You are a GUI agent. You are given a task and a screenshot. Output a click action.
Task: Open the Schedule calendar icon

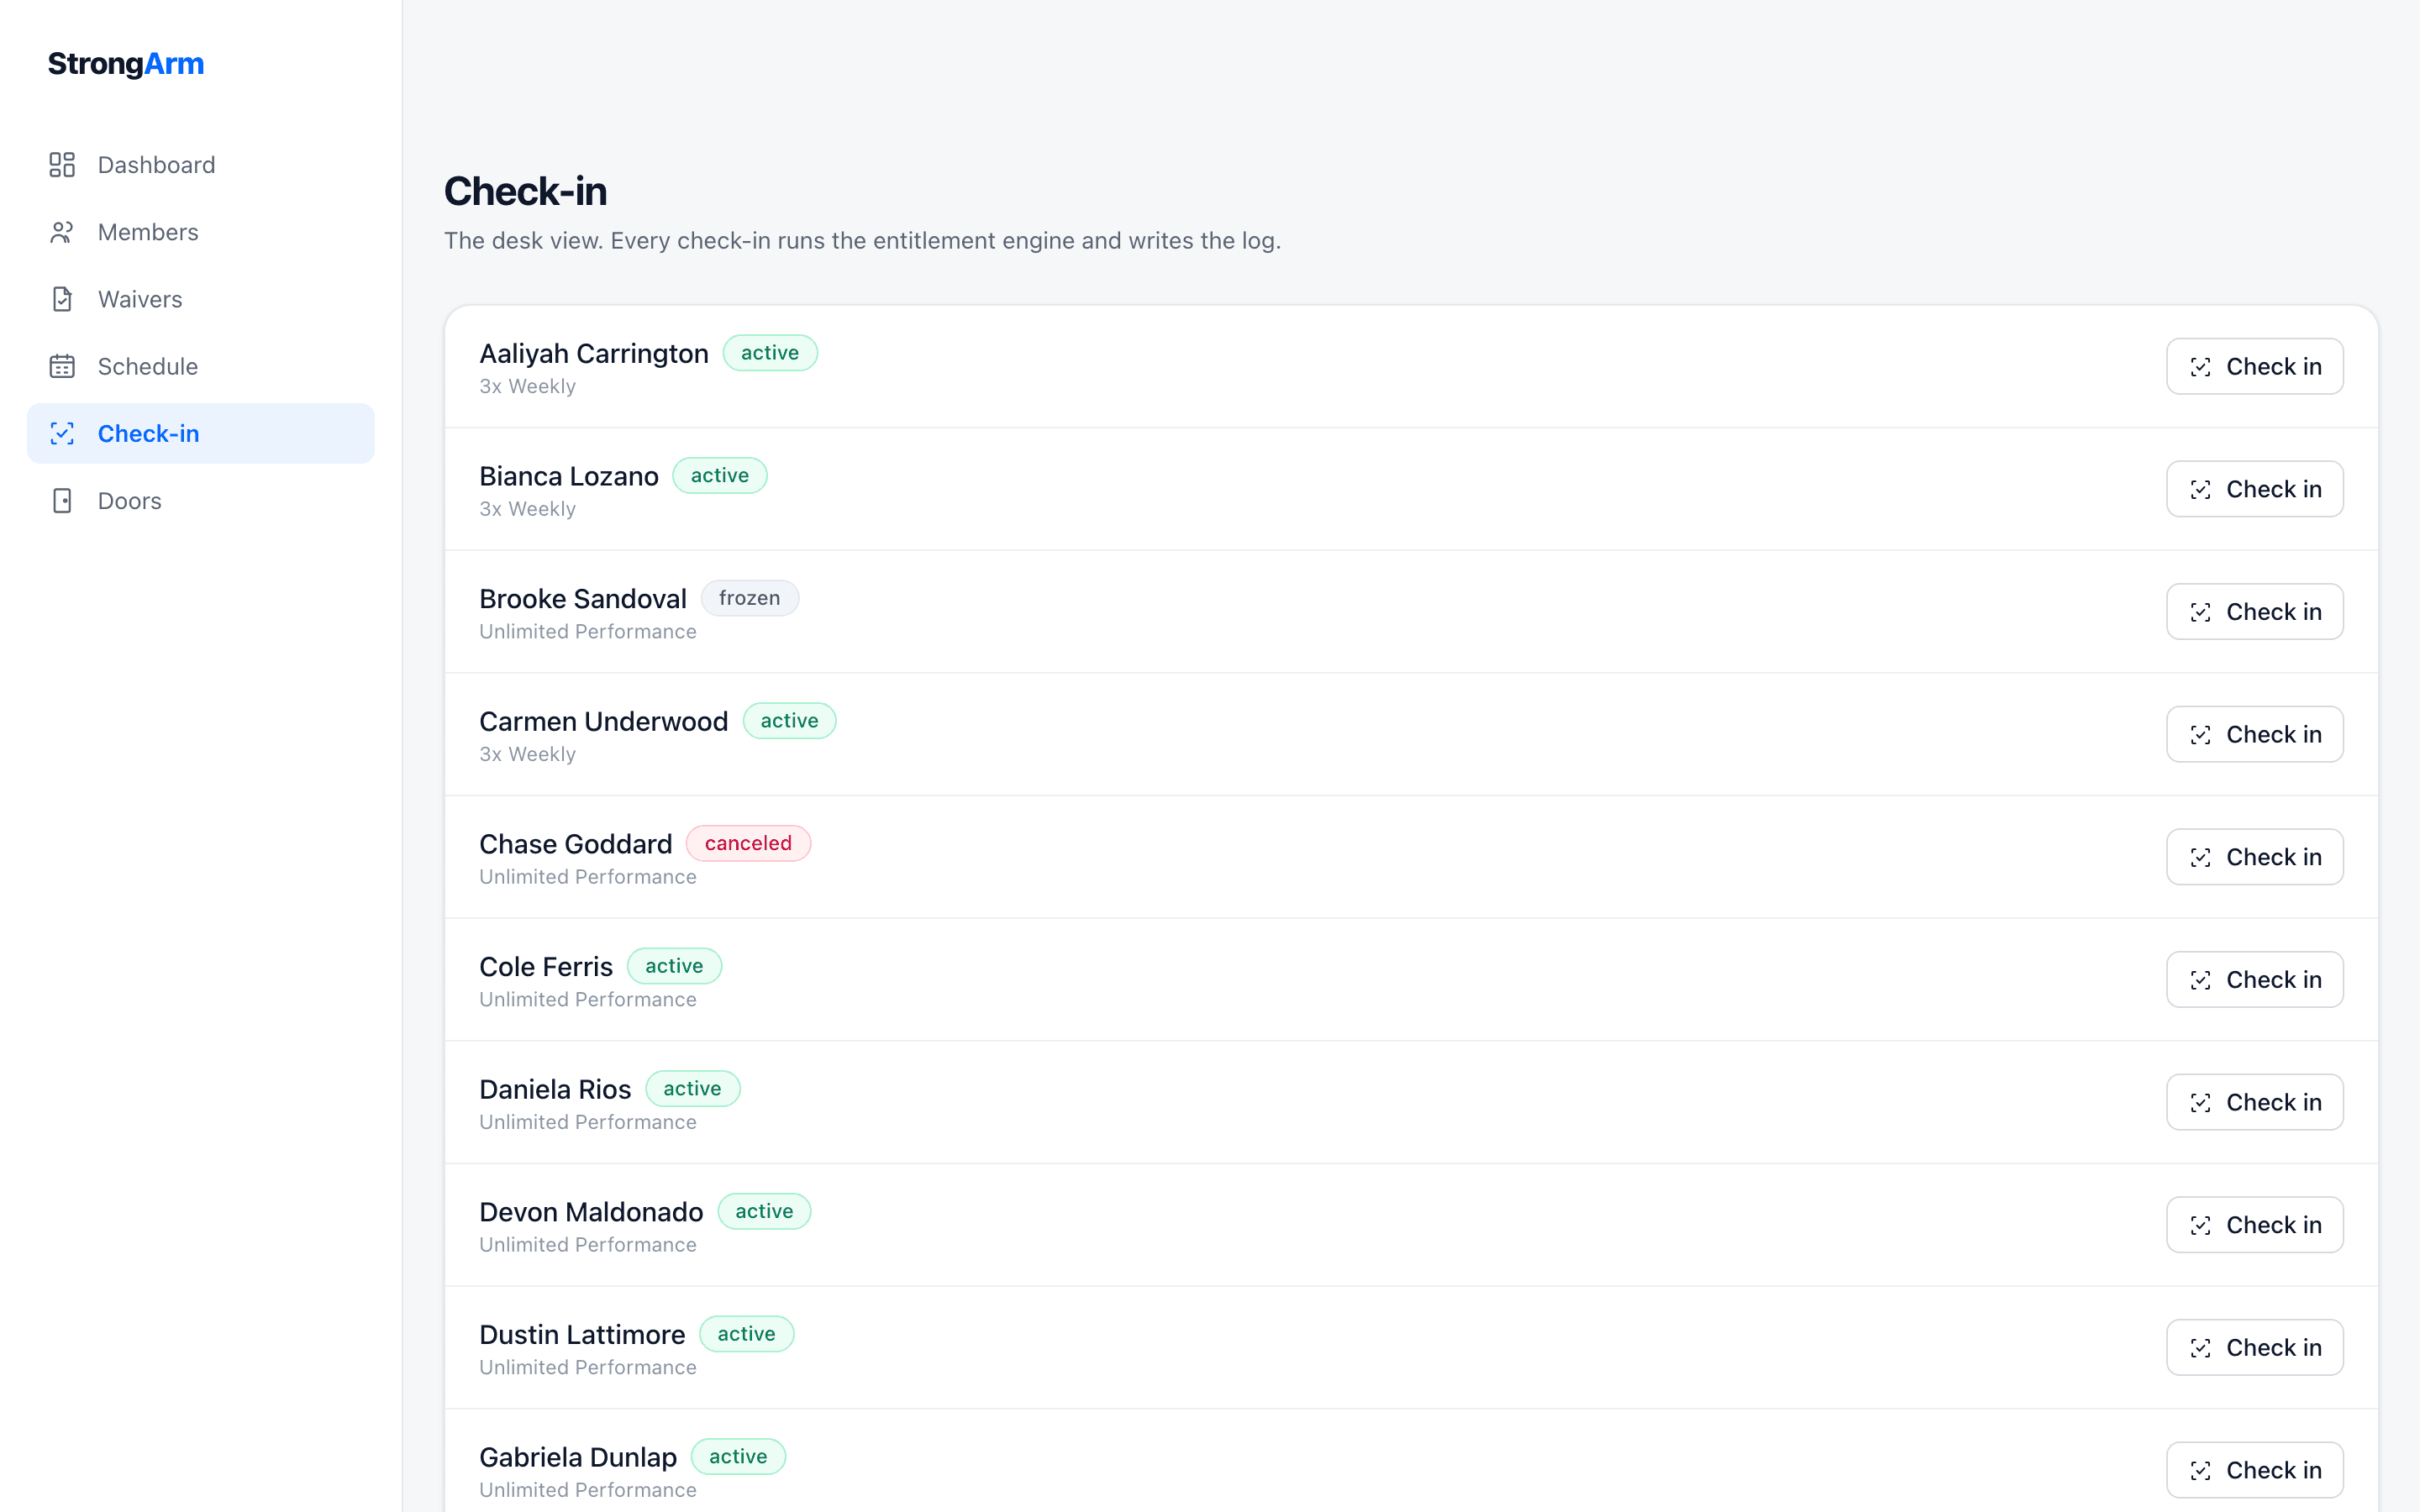click(62, 366)
